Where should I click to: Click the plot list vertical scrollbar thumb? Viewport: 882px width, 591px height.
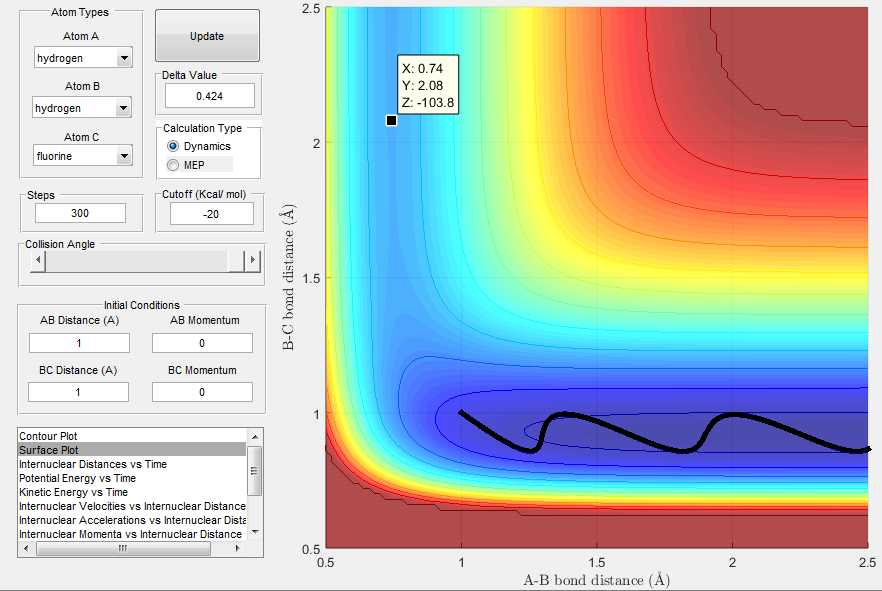click(255, 471)
